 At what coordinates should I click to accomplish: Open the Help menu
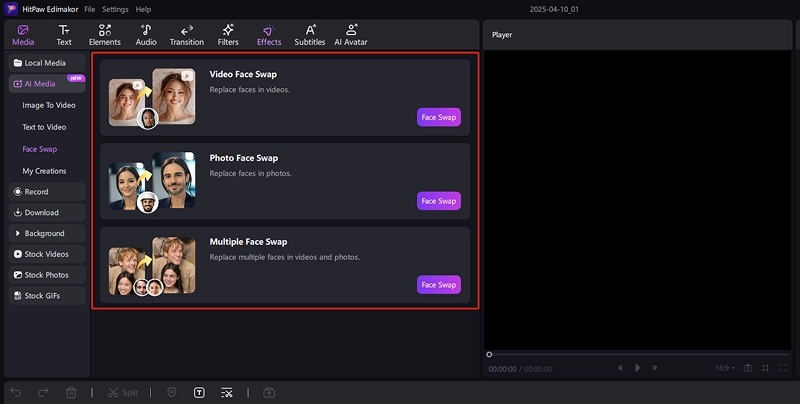143,9
